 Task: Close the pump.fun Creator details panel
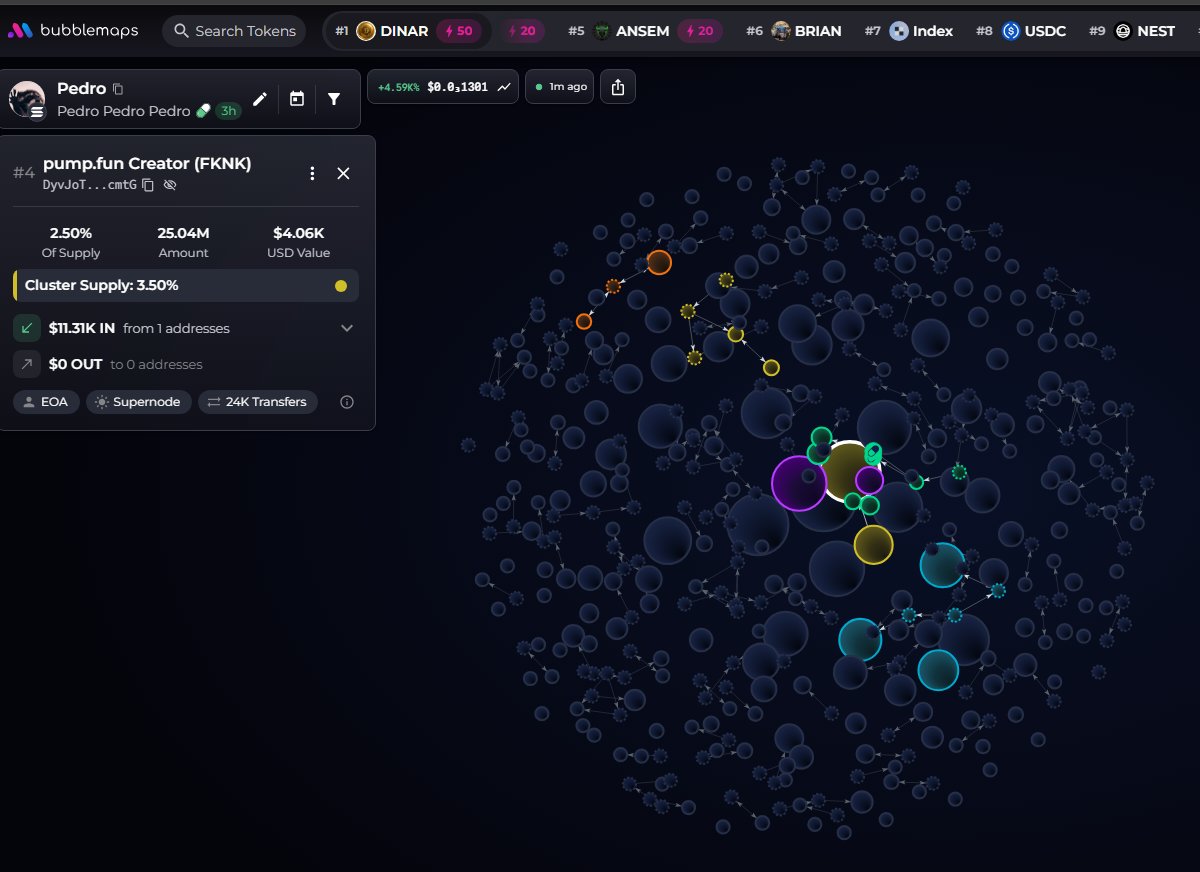343,173
